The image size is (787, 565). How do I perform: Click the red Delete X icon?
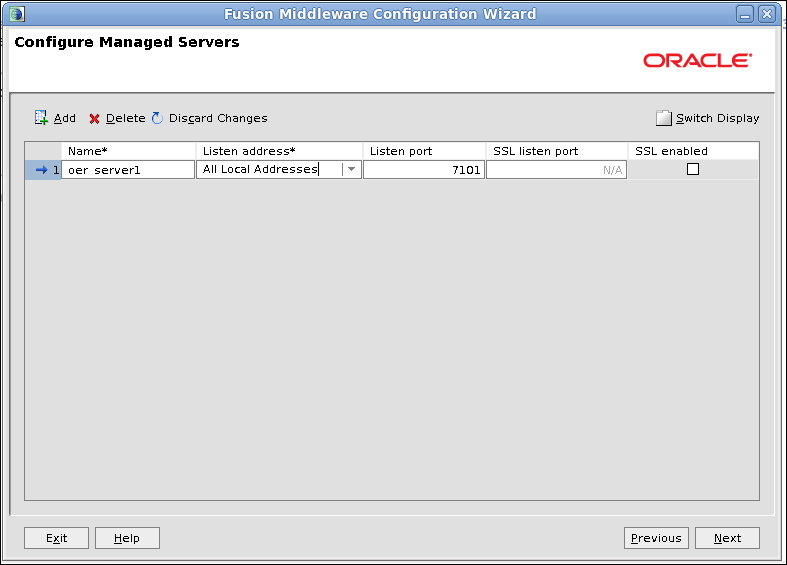pos(94,119)
